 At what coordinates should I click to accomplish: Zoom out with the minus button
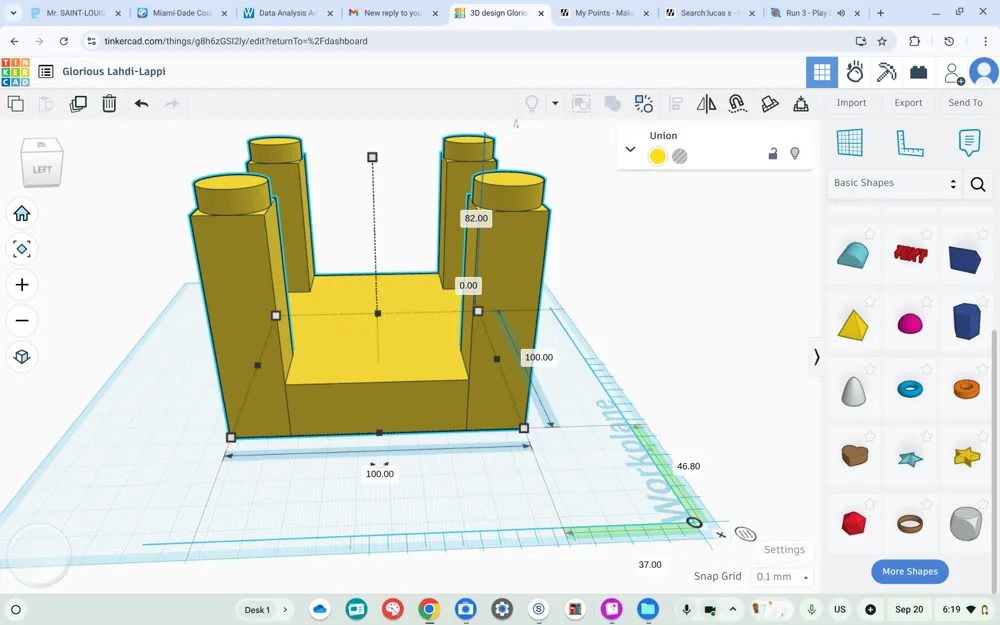[x=22, y=320]
